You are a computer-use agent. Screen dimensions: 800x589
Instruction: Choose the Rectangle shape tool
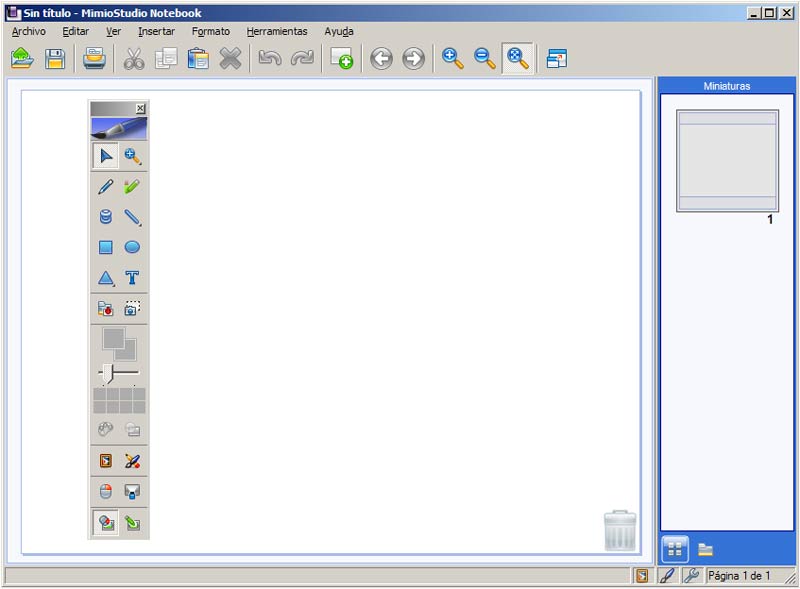pyautogui.click(x=106, y=247)
